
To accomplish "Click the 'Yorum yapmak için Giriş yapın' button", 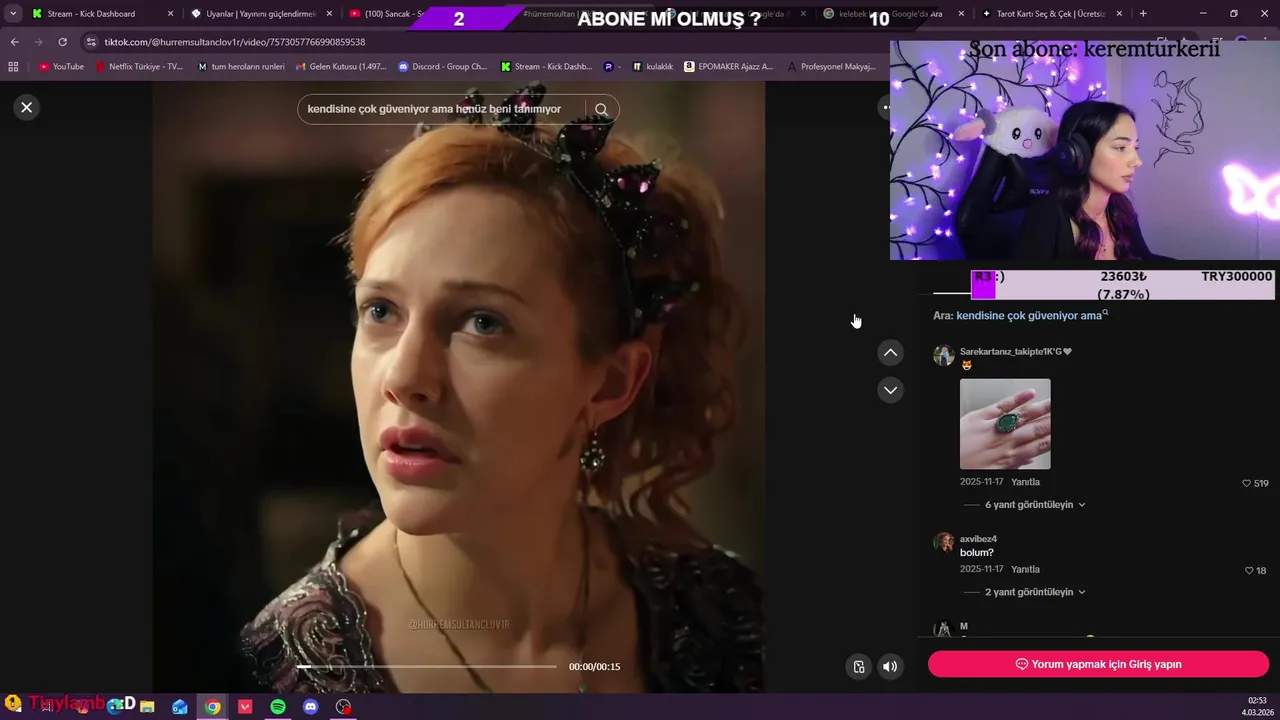I will (x=1098, y=664).
